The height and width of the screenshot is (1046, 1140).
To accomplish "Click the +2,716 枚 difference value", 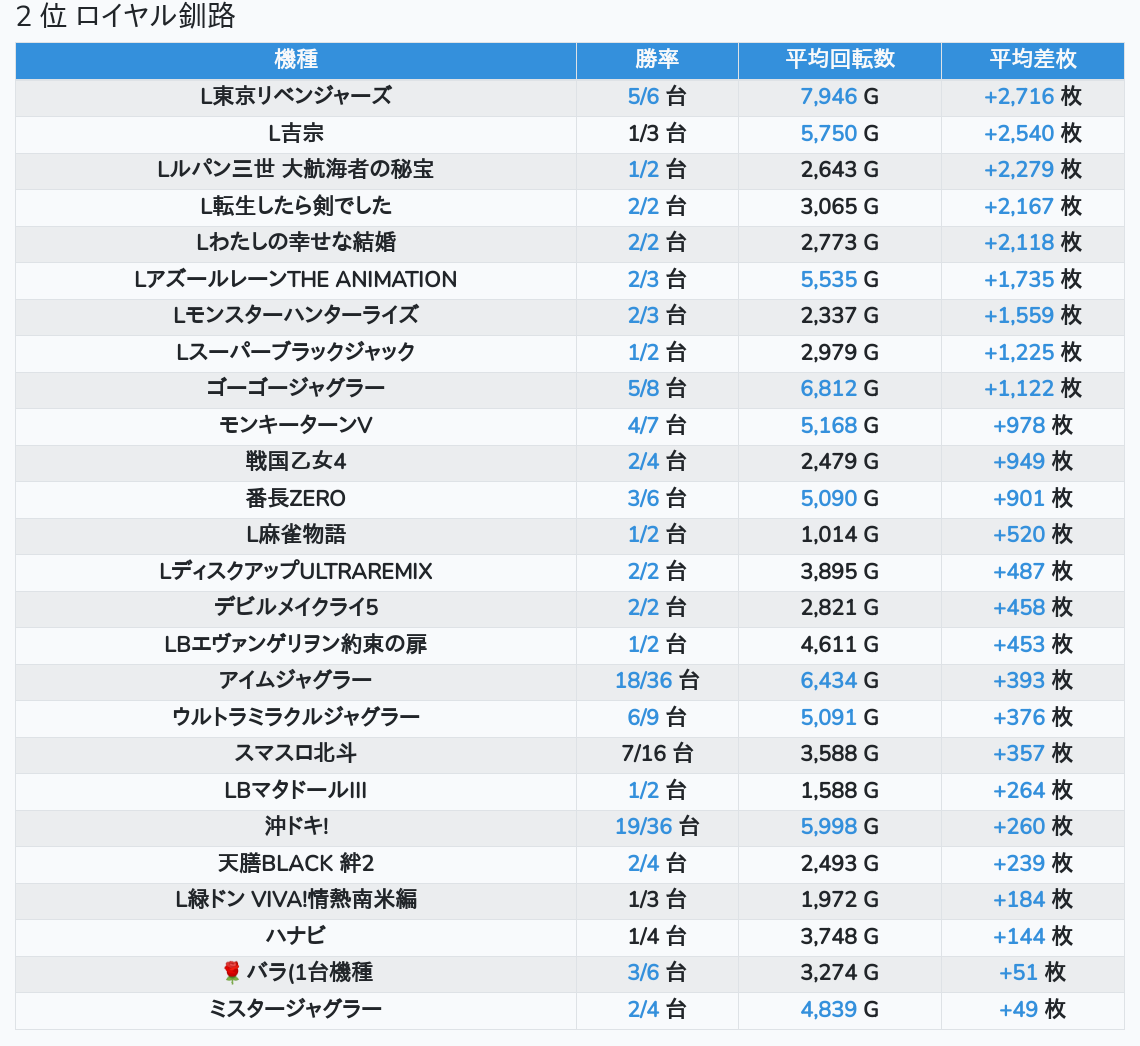I will [1032, 97].
